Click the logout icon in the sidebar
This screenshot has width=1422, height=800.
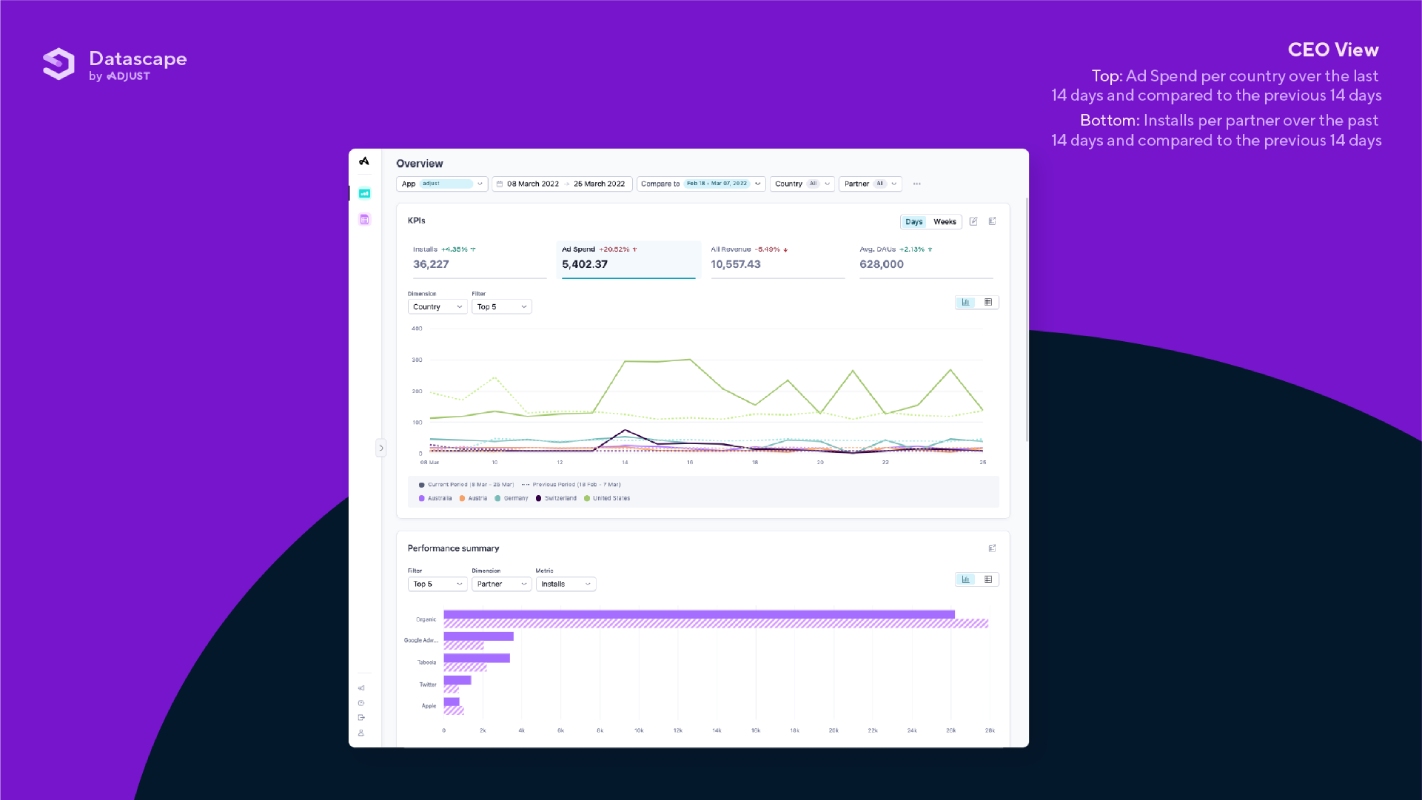pyautogui.click(x=361, y=717)
